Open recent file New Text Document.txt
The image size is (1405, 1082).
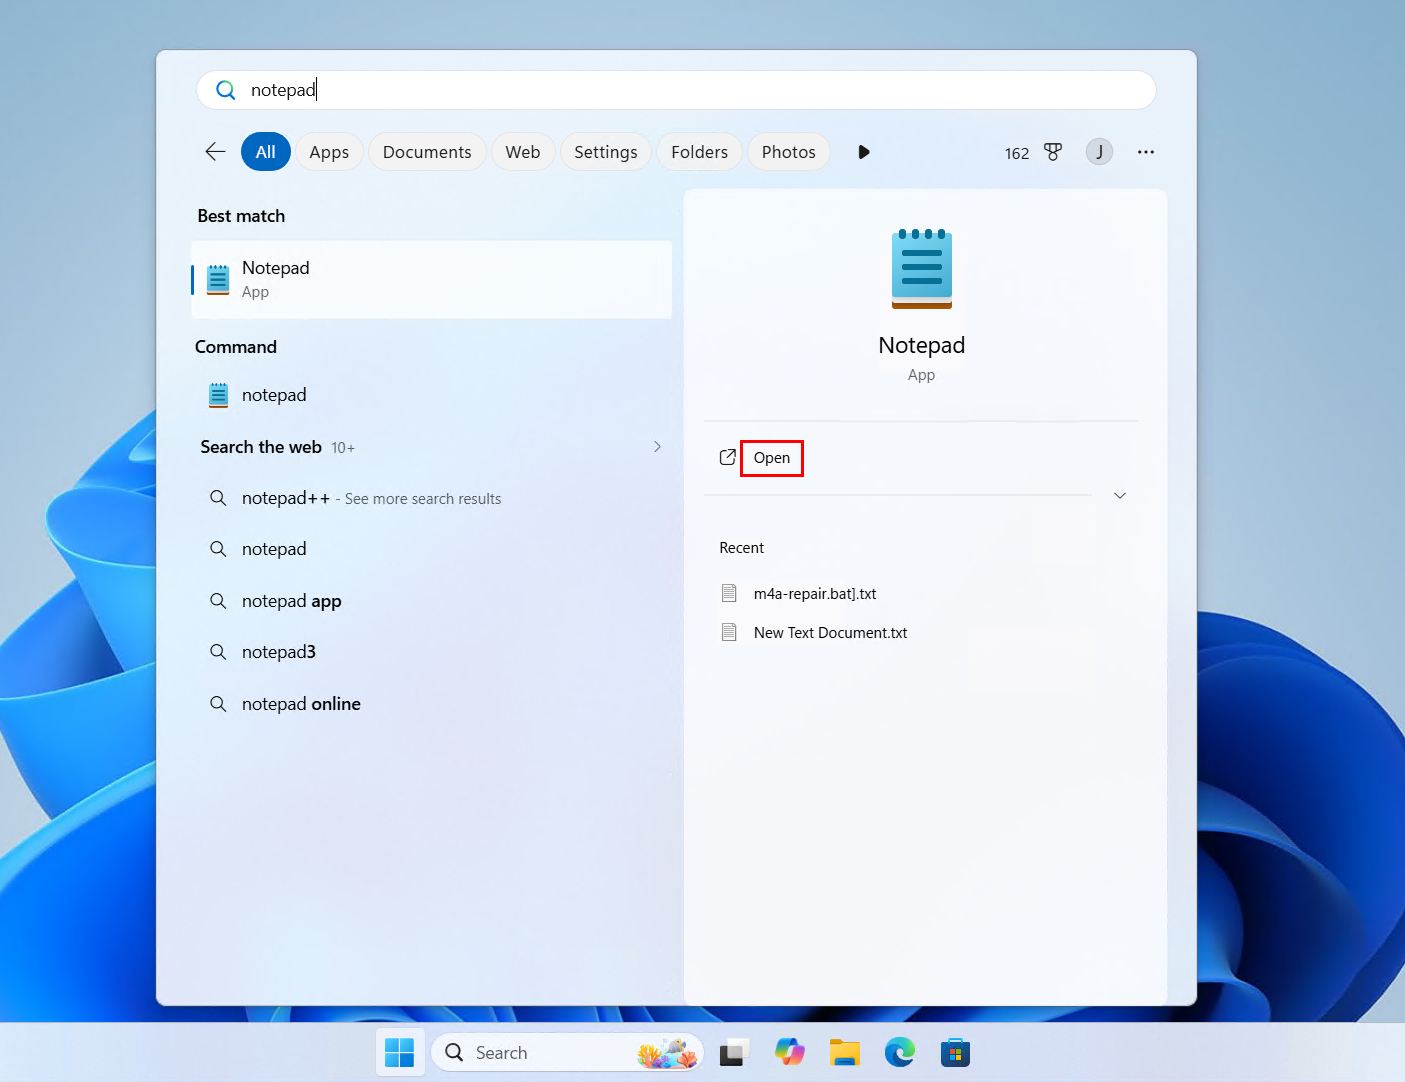[x=831, y=633]
